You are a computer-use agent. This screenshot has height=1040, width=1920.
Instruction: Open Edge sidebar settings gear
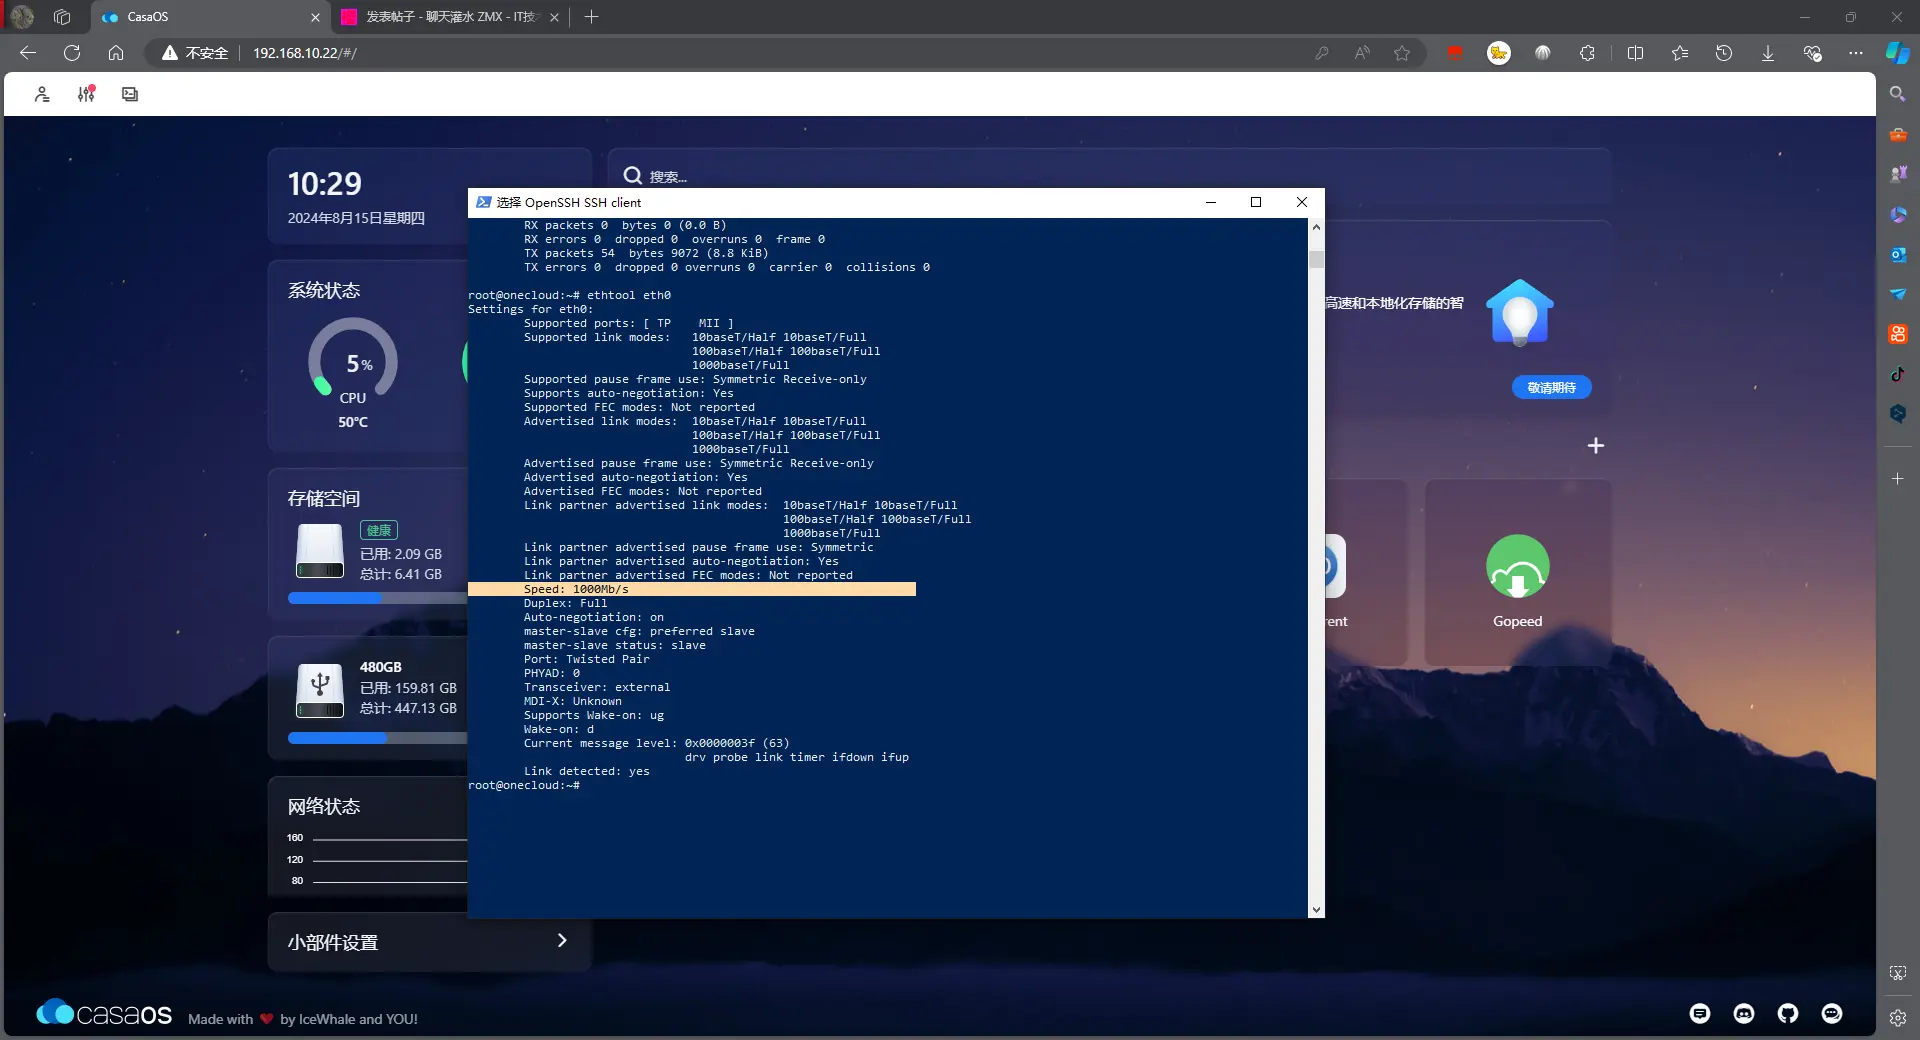coord(1897,1018)
